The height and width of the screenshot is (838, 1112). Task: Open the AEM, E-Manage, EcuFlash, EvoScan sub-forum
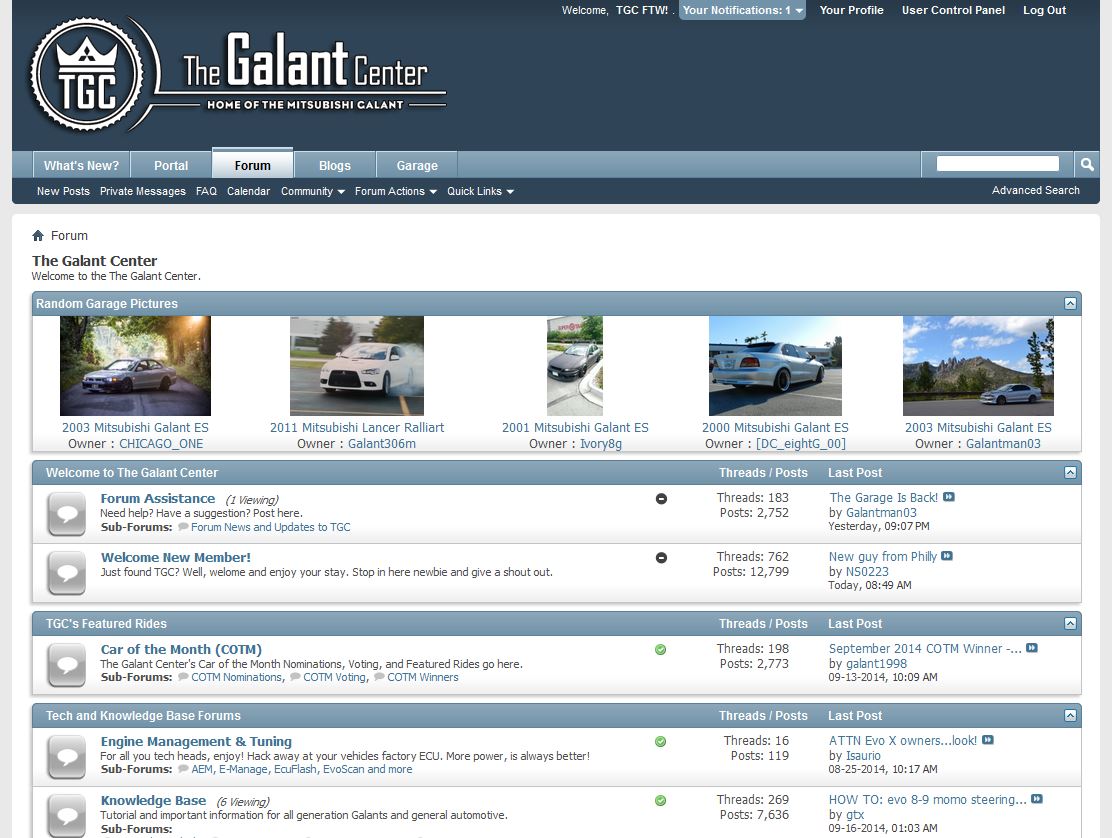pos(301,769)
